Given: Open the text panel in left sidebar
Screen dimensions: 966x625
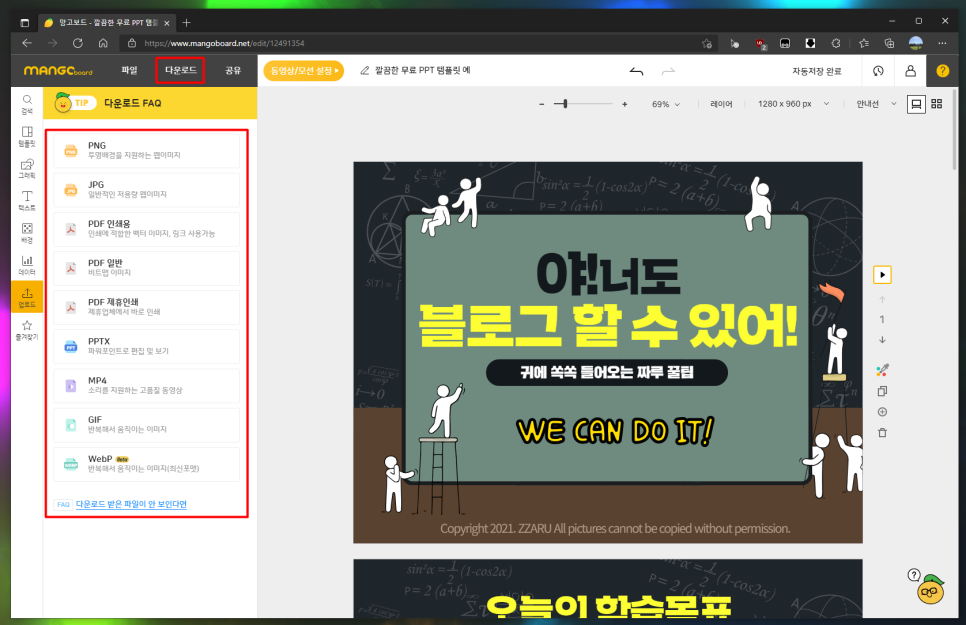Looking at the screenshot, I should point(27,201).
